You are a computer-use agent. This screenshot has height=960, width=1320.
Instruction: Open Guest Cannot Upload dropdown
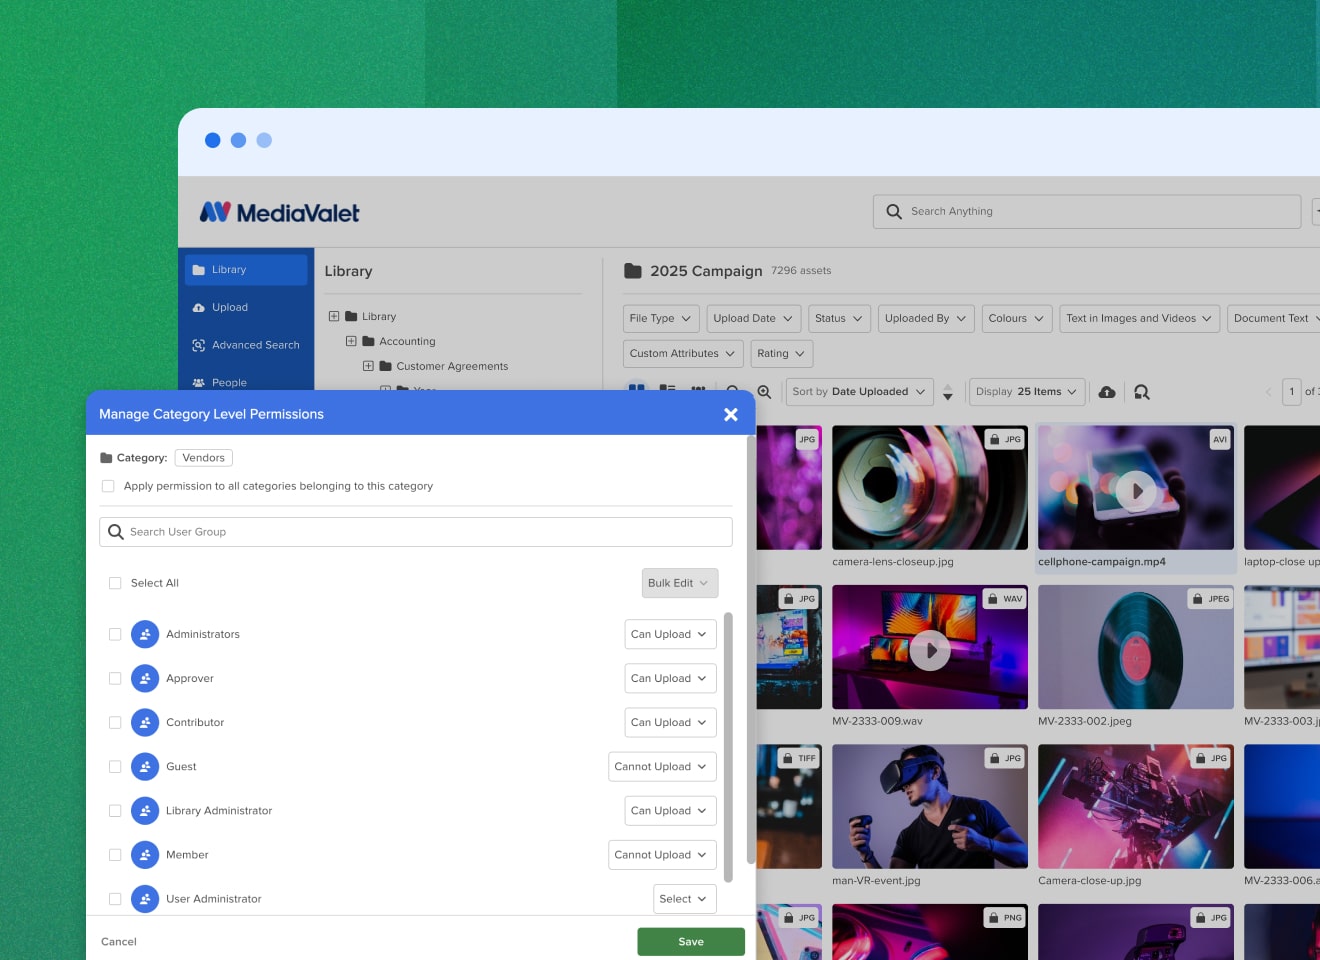click(x=662, y=766)
